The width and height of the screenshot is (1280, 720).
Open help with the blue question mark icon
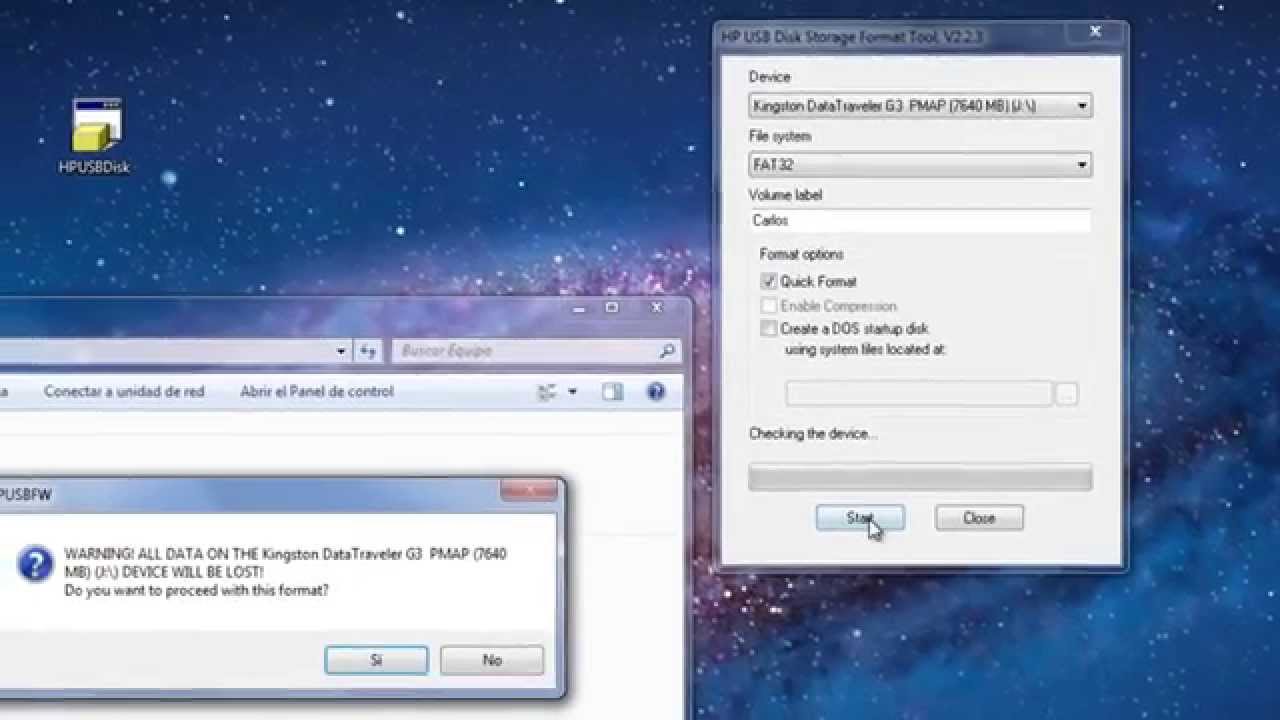click(x=656, y=392)
